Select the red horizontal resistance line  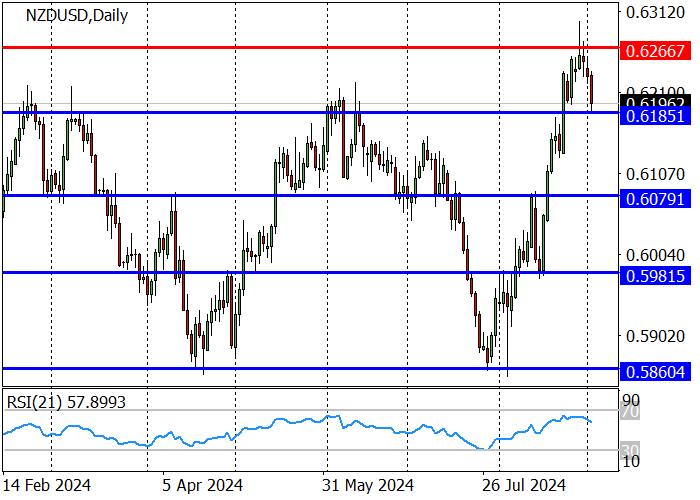click(x=311, y=47)
